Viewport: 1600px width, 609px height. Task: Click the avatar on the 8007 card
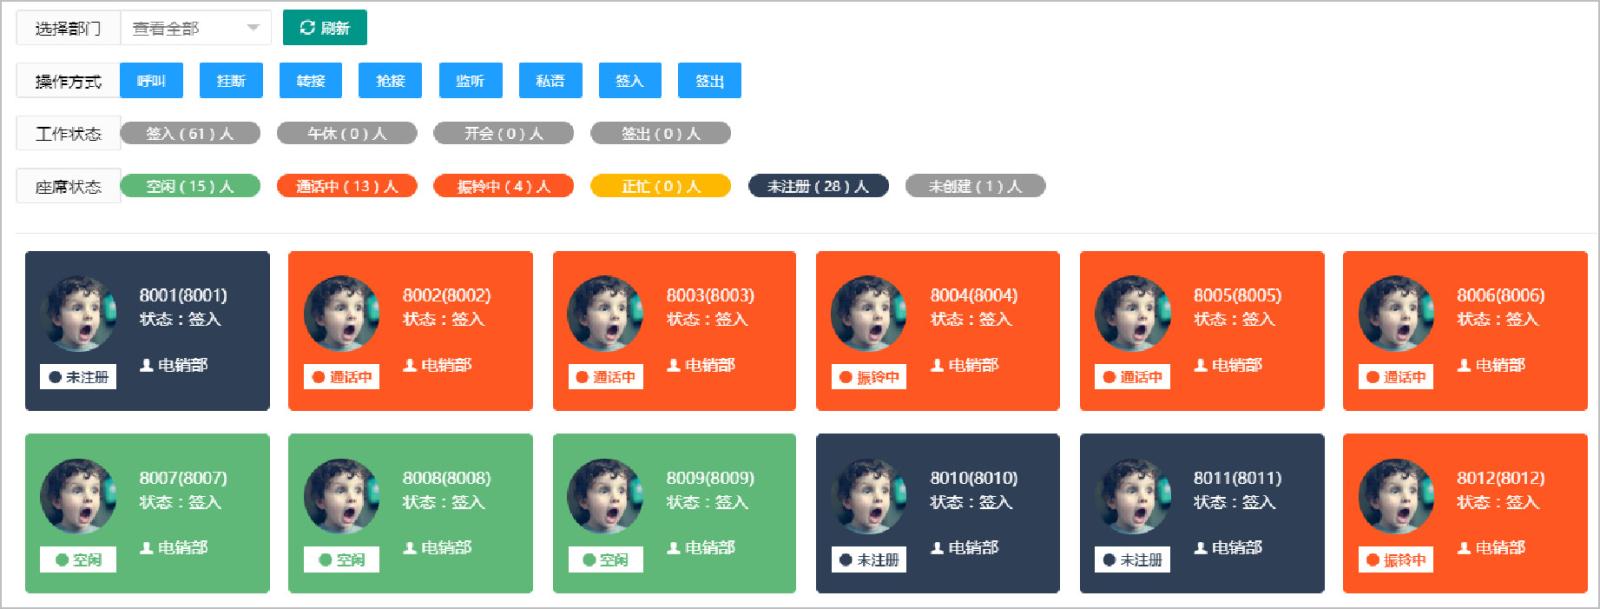coord(78,496)
